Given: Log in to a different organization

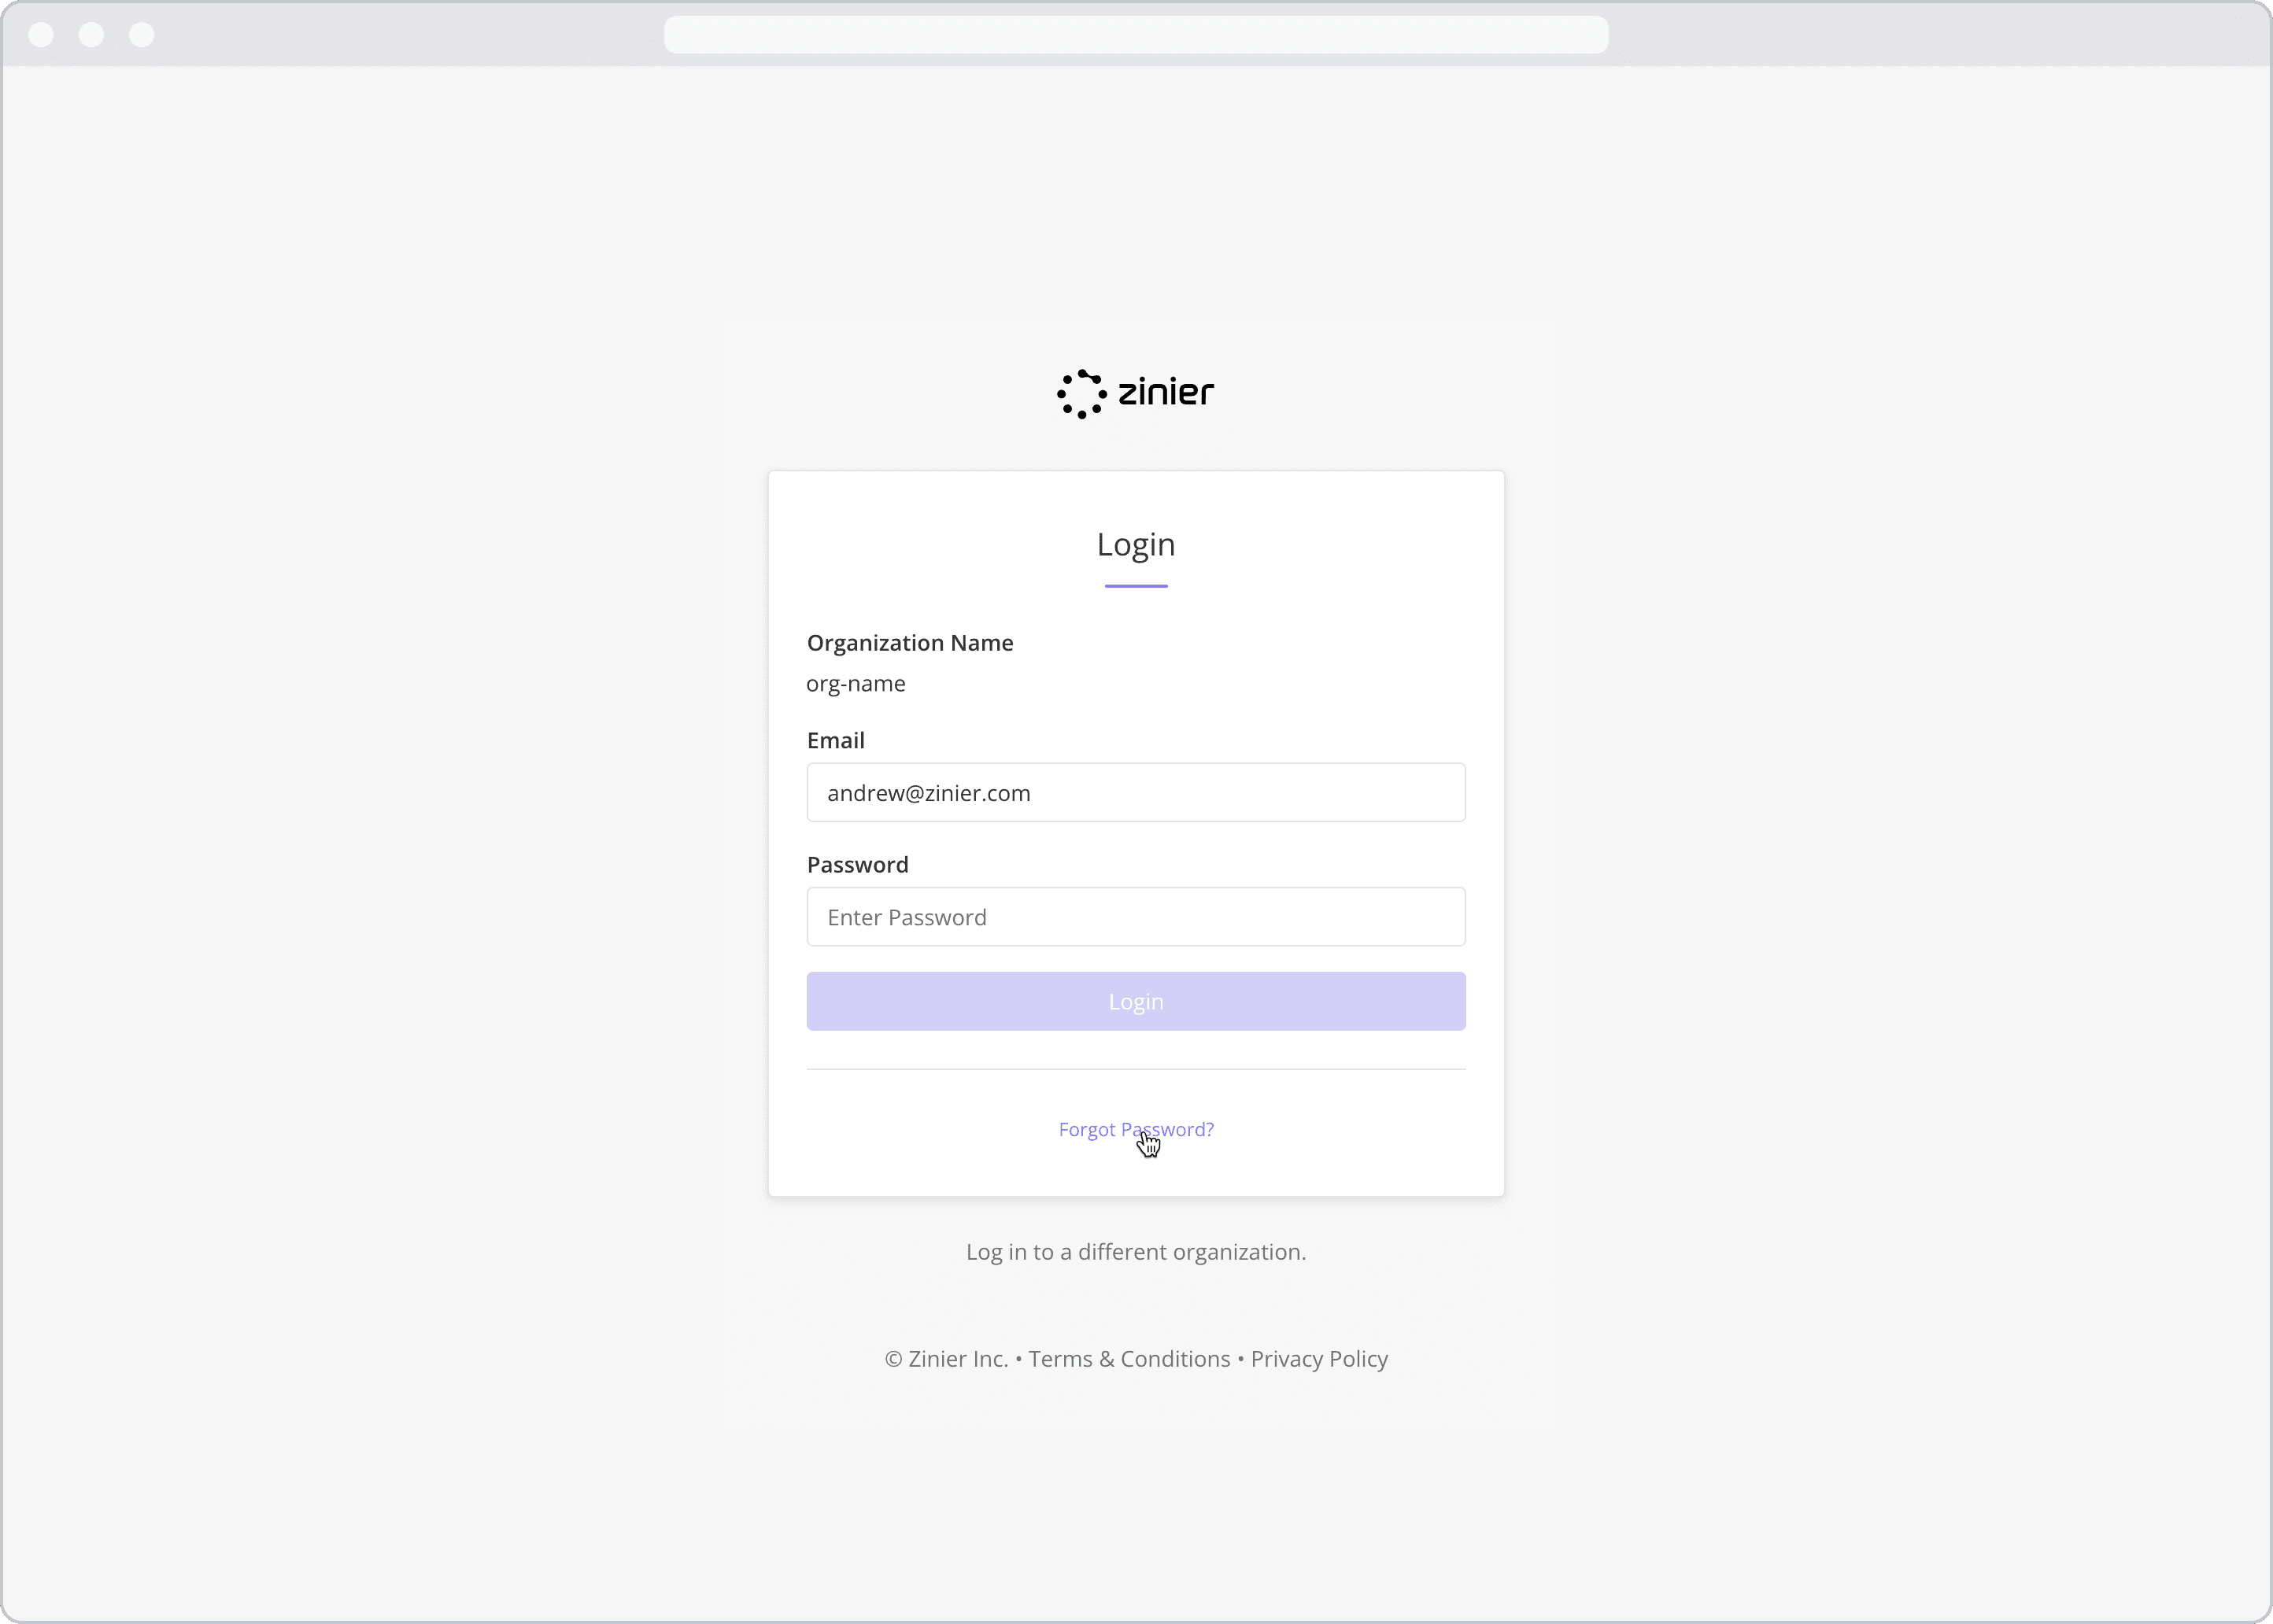Looking at the screenshot, I should tap(1136, 1252).
